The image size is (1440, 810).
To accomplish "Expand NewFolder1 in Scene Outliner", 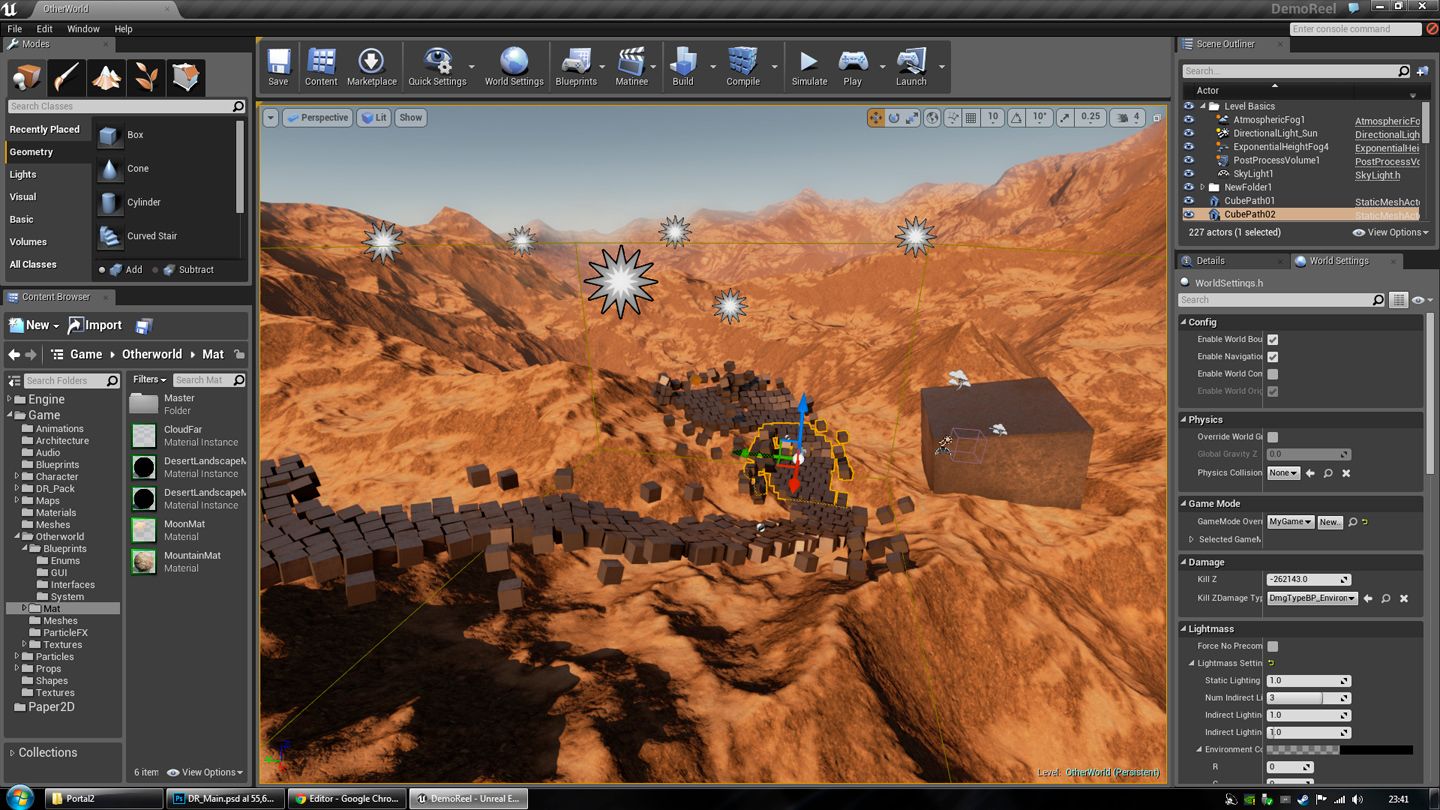I will (1202, 187).
